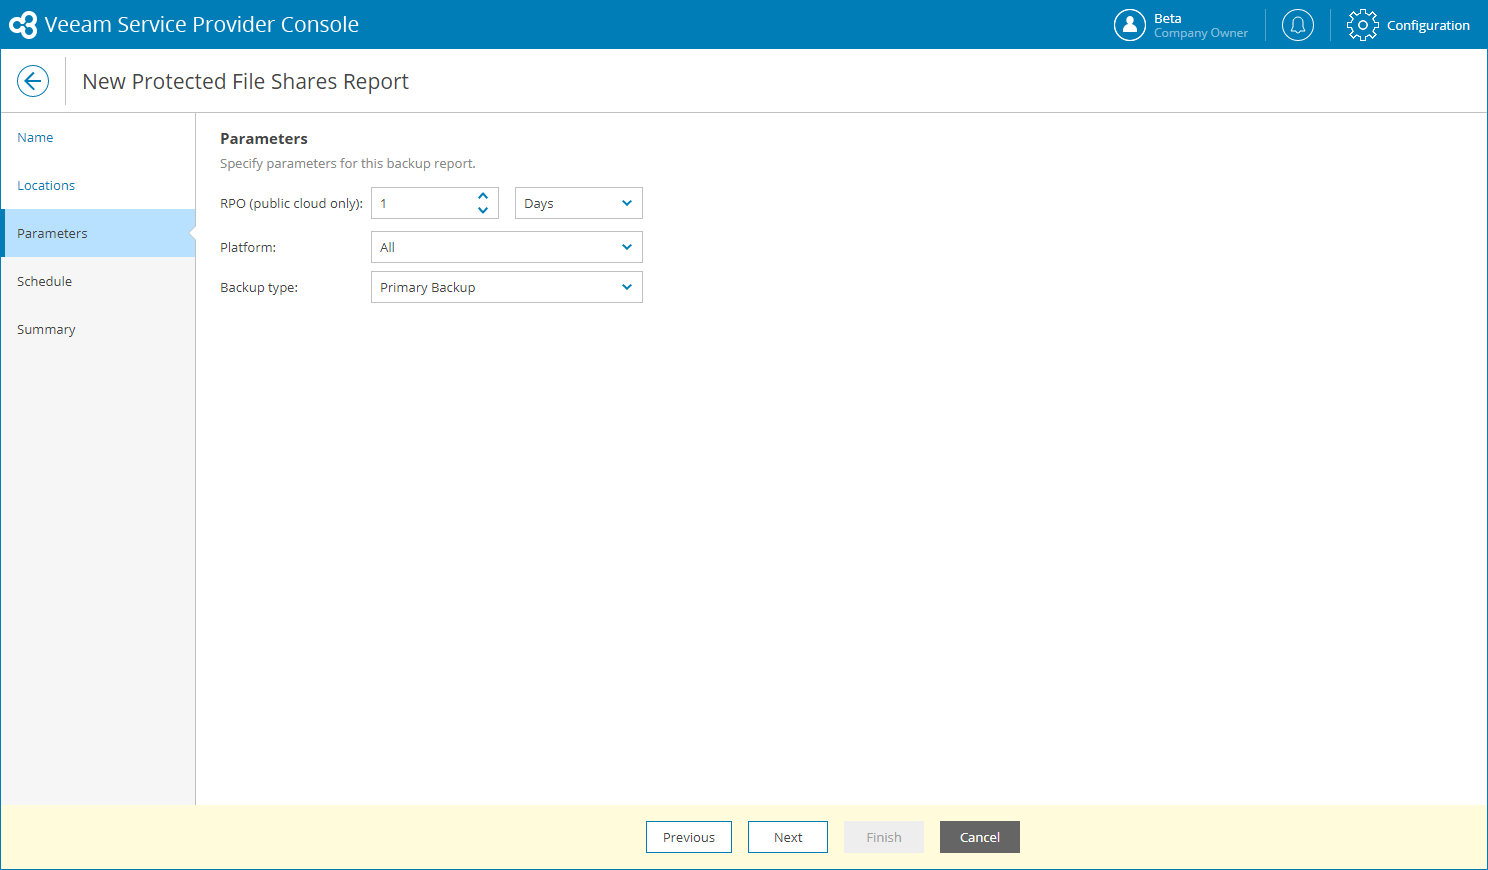Go to the Locations step
This screenshot has height=870, width=1488.
pos(98,185)
